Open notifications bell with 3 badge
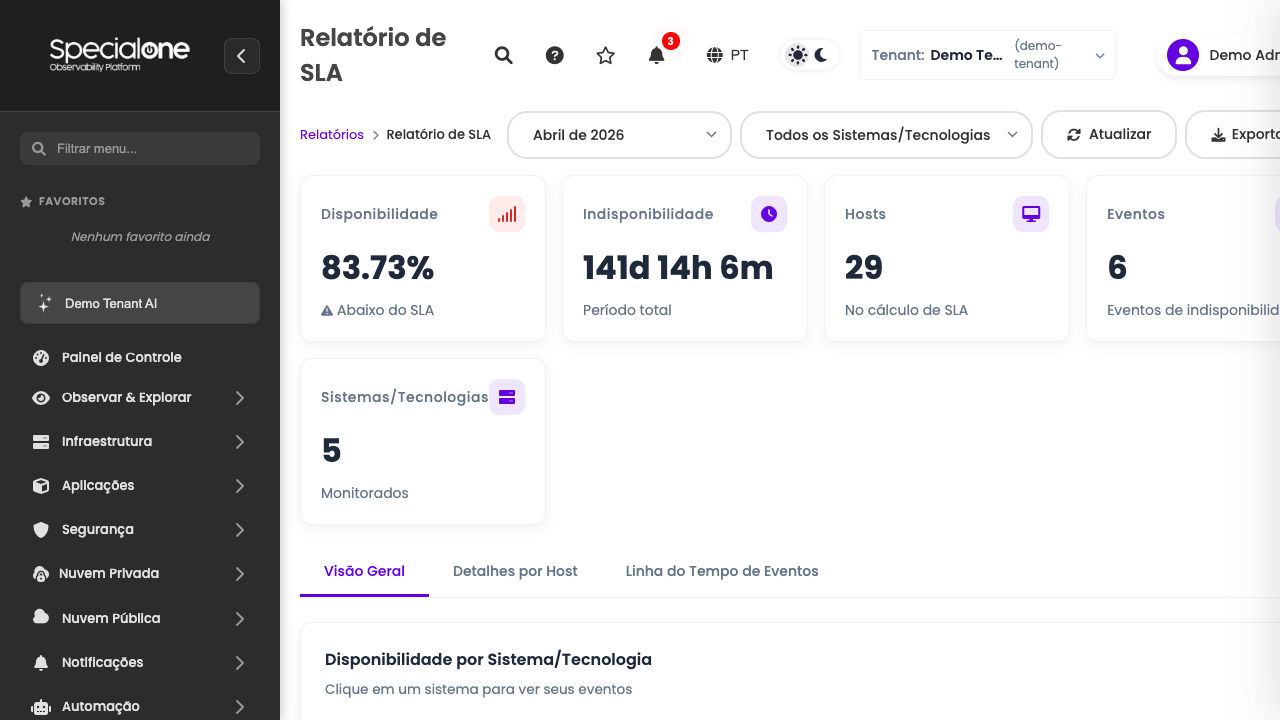 657,55
